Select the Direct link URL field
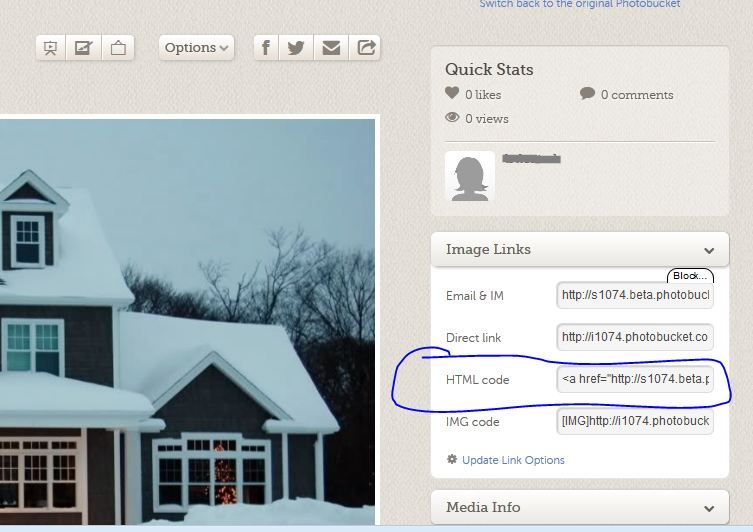 pyautogui.click(x=635, y=337)
